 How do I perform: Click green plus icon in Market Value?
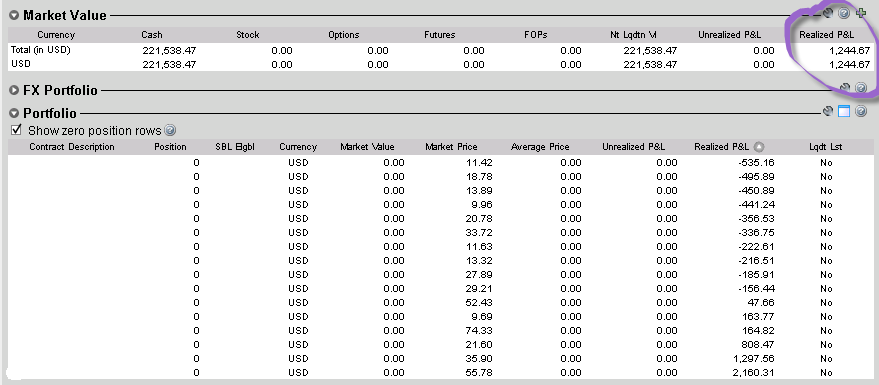coord(861,13)
